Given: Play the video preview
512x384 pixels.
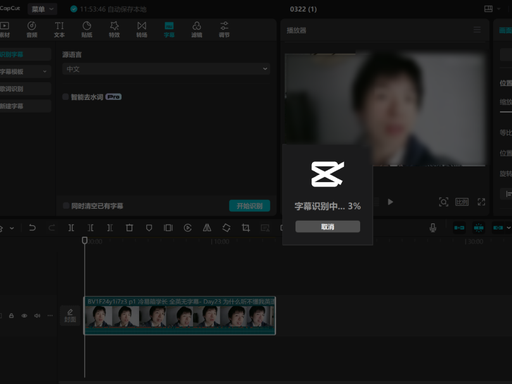Looking at the screenshot, I should coord(390,202).
